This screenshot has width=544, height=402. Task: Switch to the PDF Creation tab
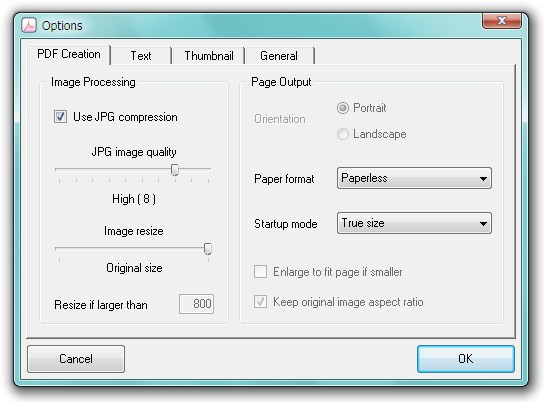(69, 54)
